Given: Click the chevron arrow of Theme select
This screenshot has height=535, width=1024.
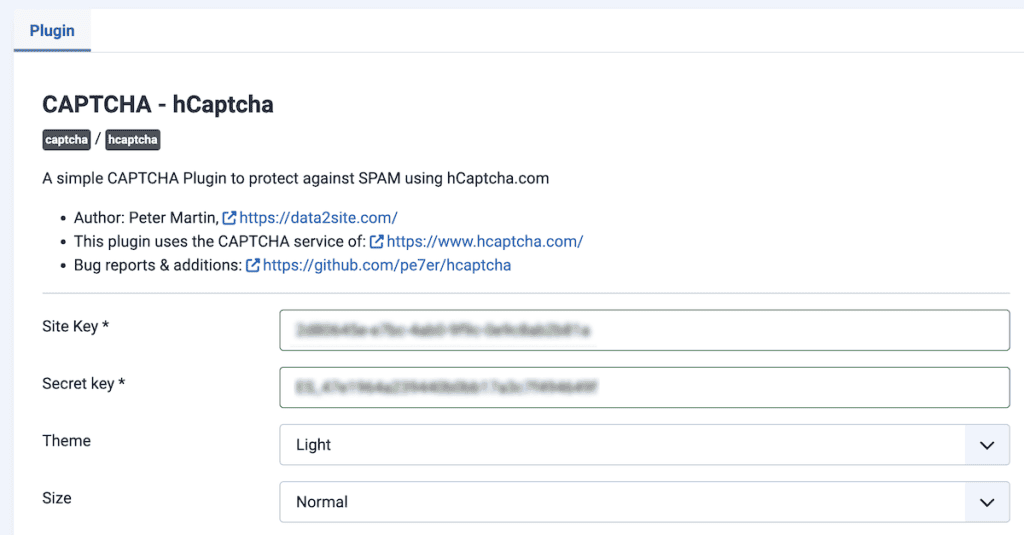Looking at the screenshot, I should point(987,446).
